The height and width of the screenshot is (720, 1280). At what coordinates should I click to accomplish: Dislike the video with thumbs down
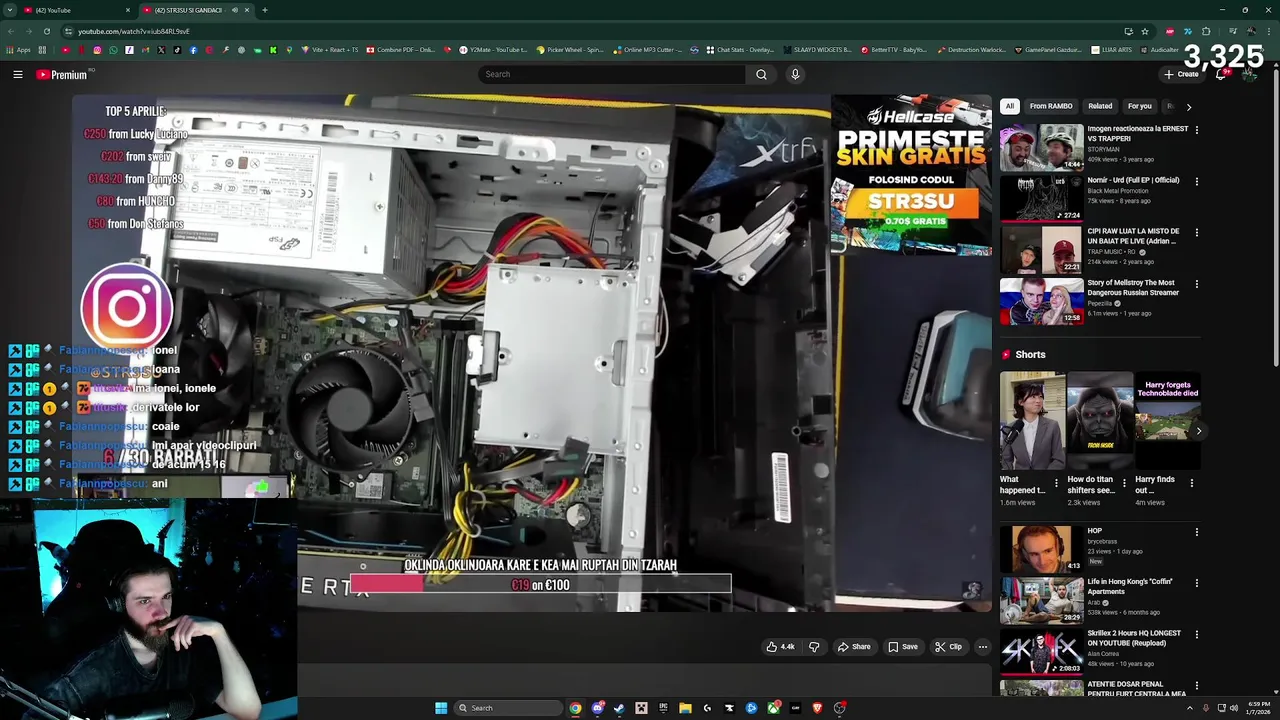tap(814, 647)
